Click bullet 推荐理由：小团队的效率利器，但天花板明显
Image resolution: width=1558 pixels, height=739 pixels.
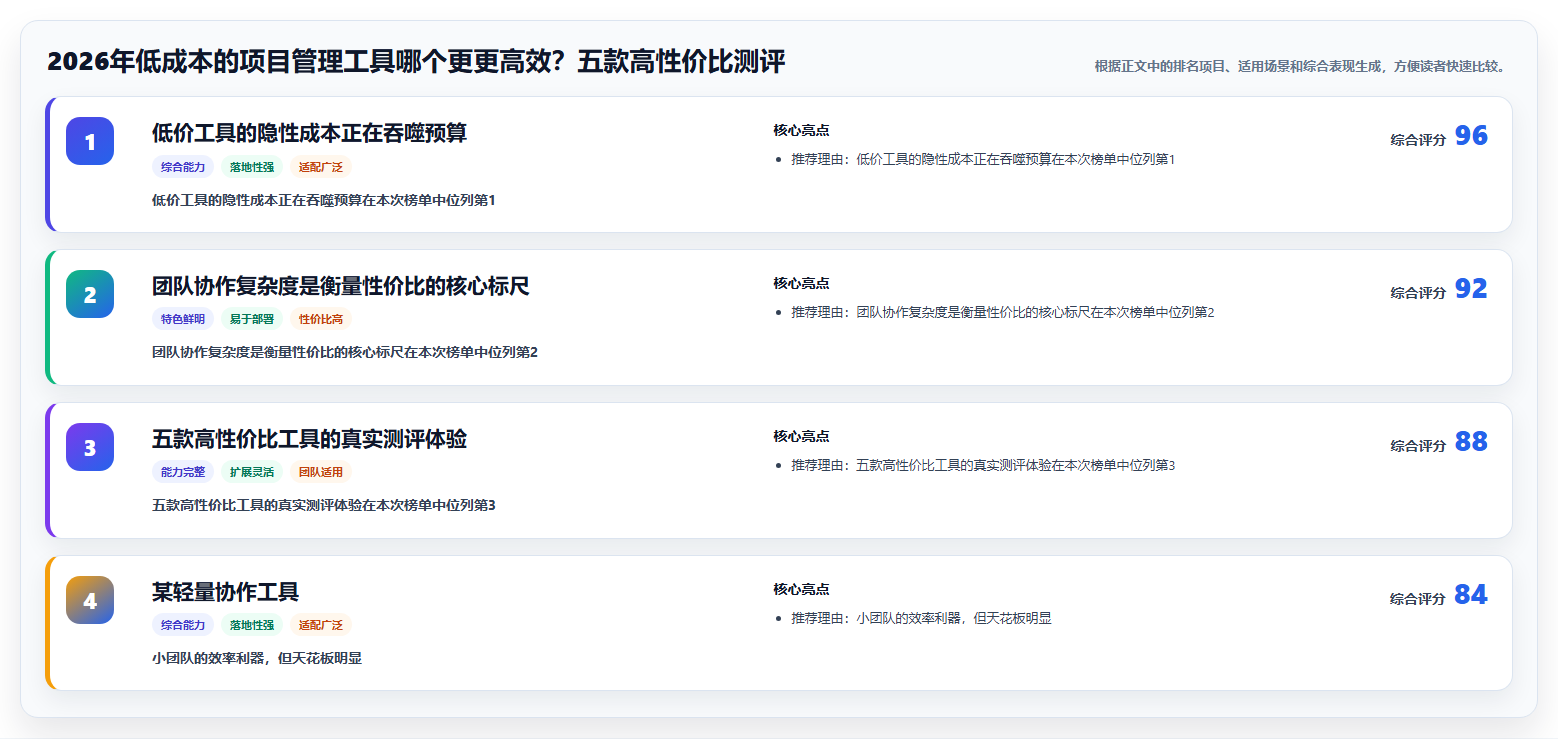click(921, 618)
